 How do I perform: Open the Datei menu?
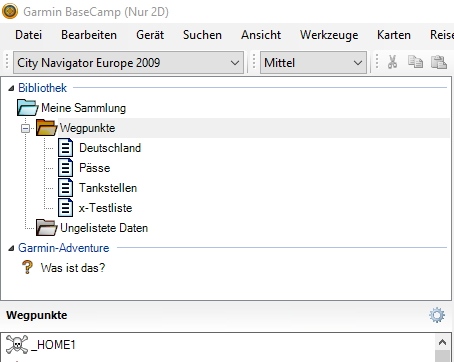click(29, 35)
